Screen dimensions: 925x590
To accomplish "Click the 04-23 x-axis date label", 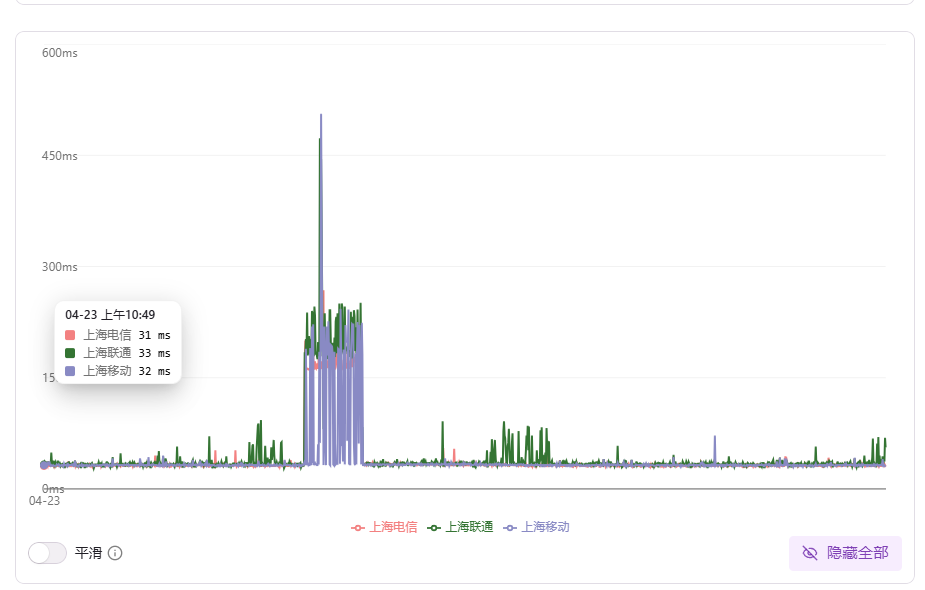I will coord(44,501).
